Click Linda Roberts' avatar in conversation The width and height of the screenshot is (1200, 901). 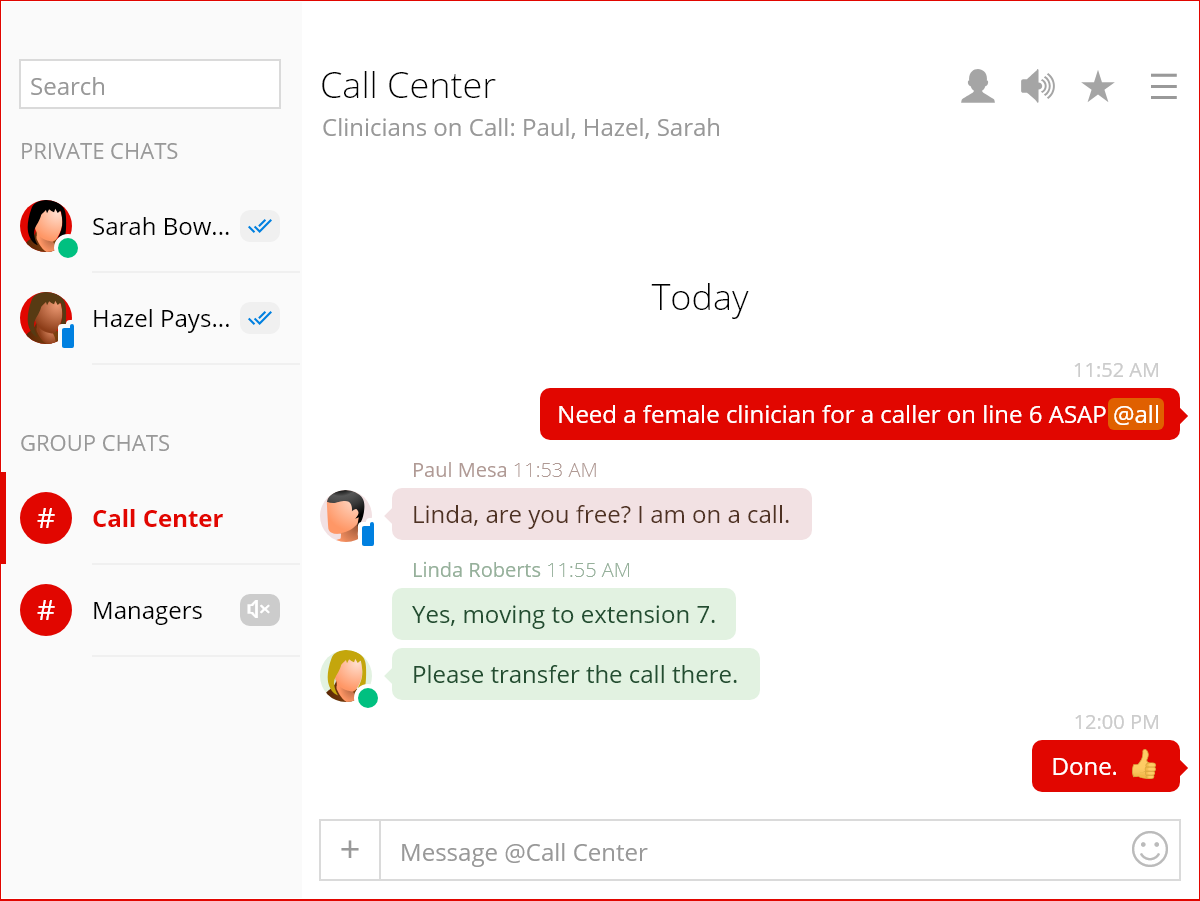pyautogui.click(x=346, y=676)
